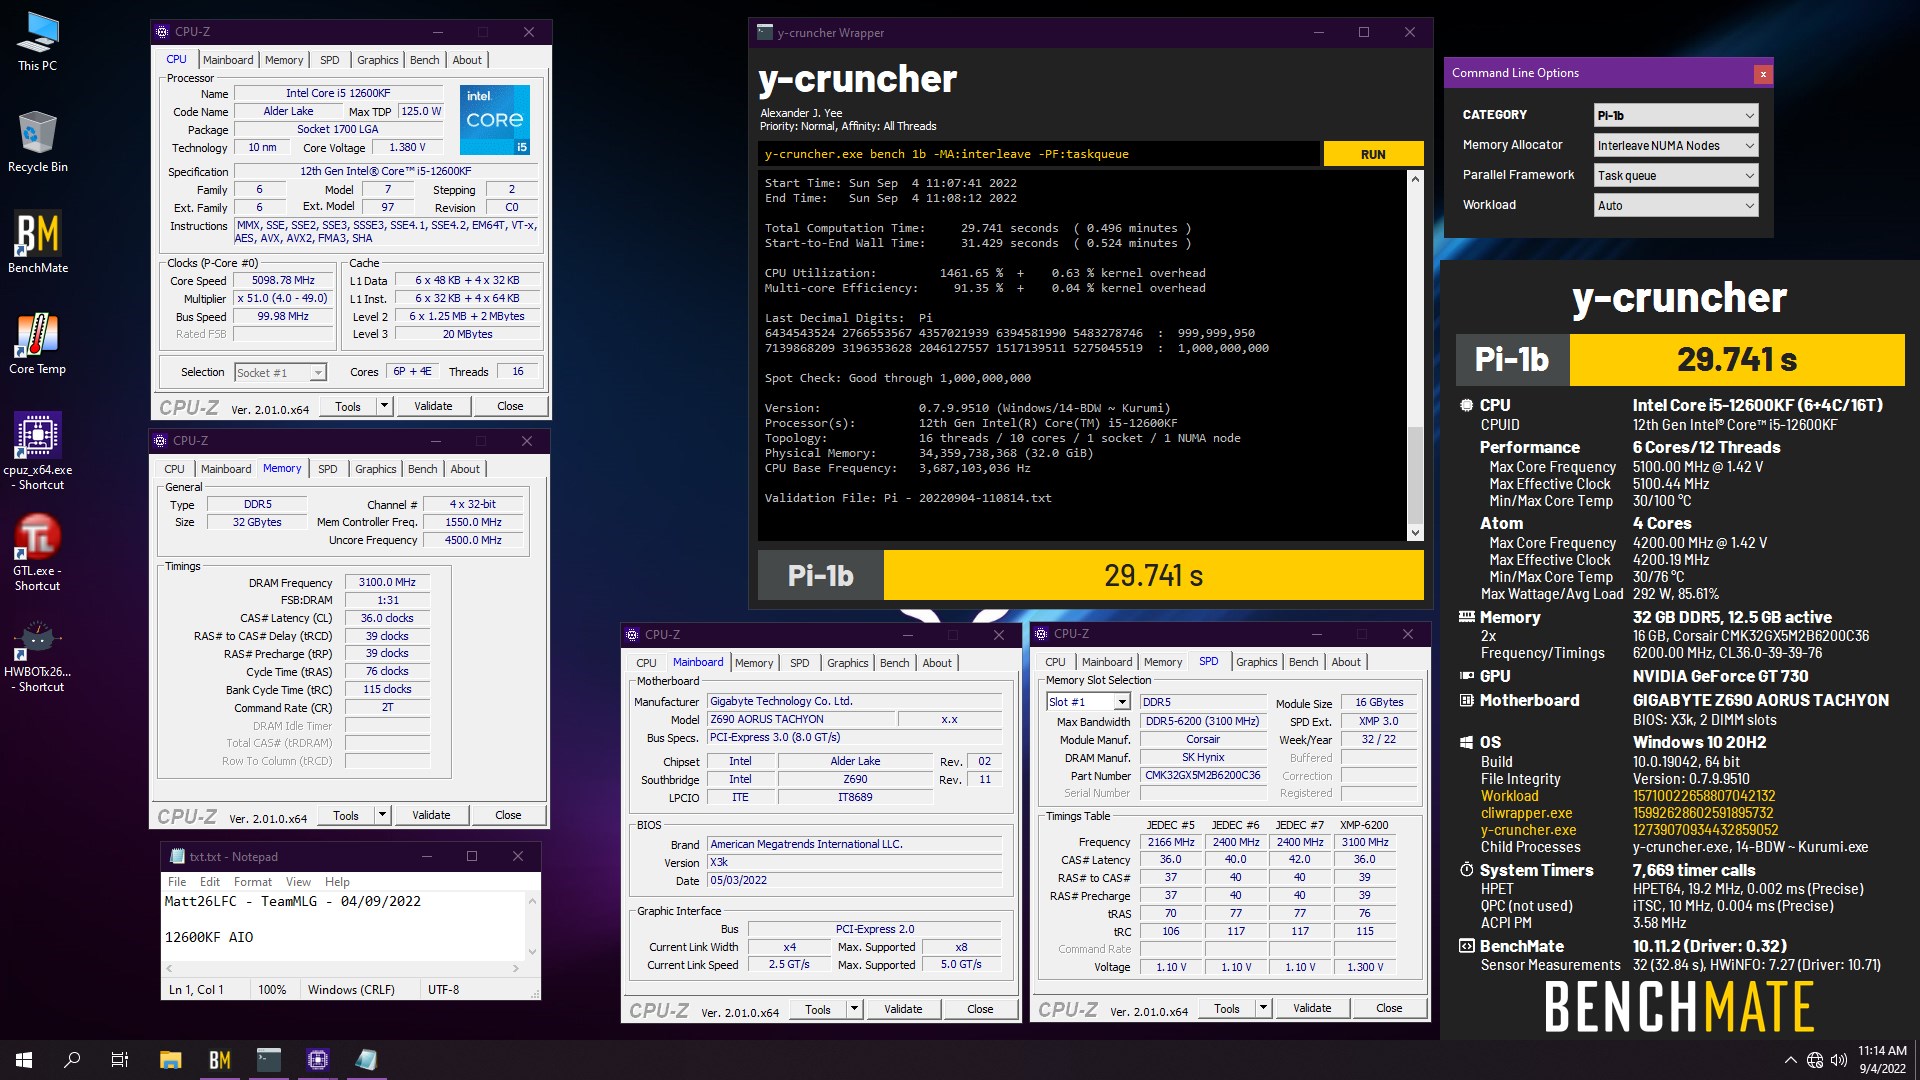Viewport: 1920px width, 1080px height.
Task: Open About tab in CPU-Z SPD window
Action: pyautogui.click(x=1345, y=662)
